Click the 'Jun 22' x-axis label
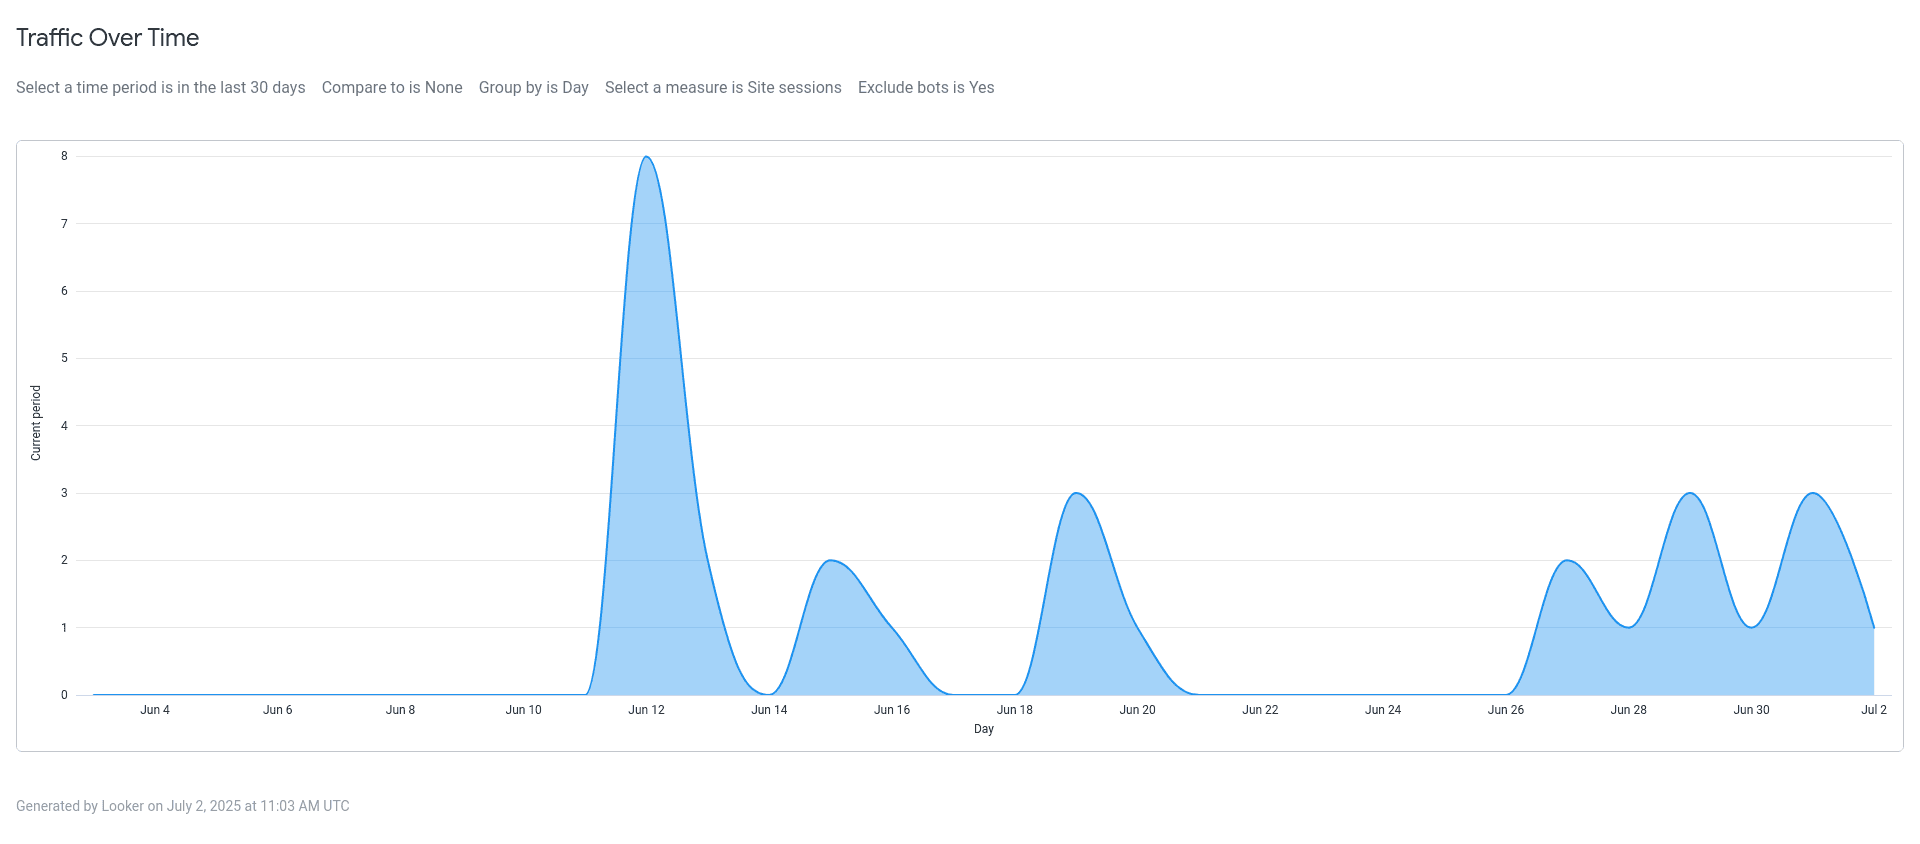Viewport: 1920px width, 844px height. click(x=1260, y=710)
